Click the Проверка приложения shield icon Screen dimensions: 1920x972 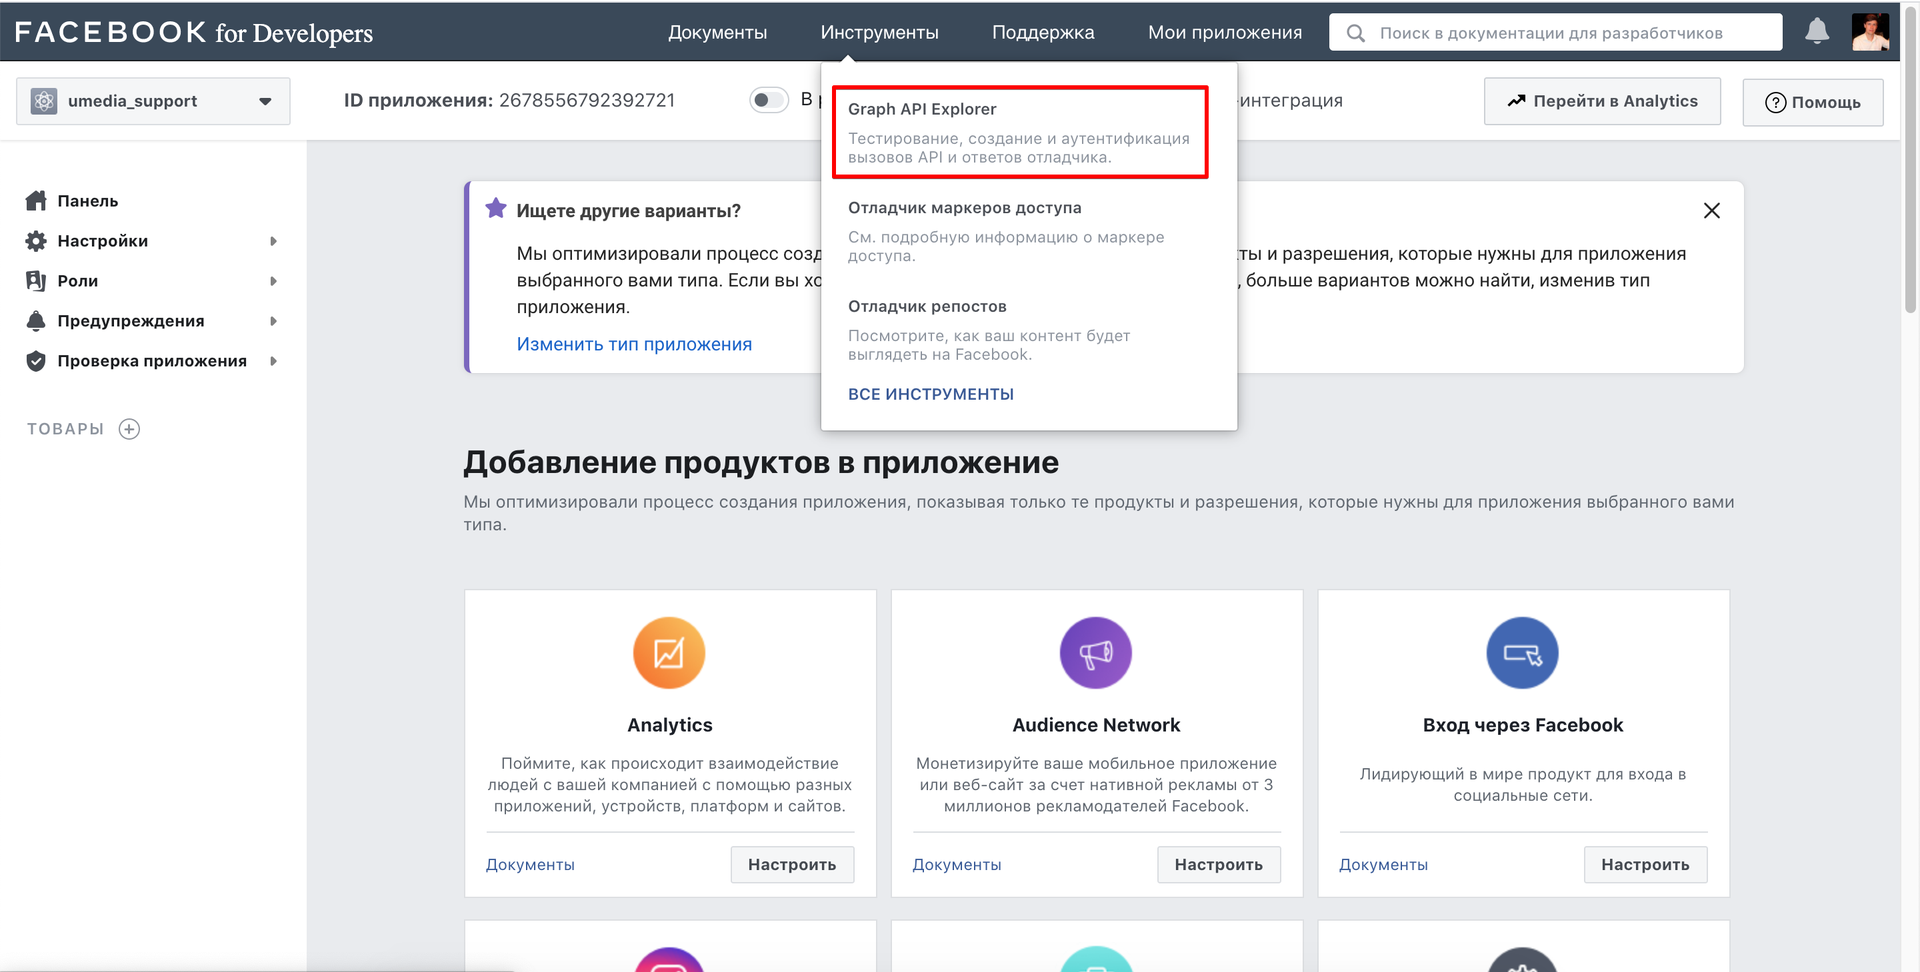pyautogui.click(x=36, y=361)
